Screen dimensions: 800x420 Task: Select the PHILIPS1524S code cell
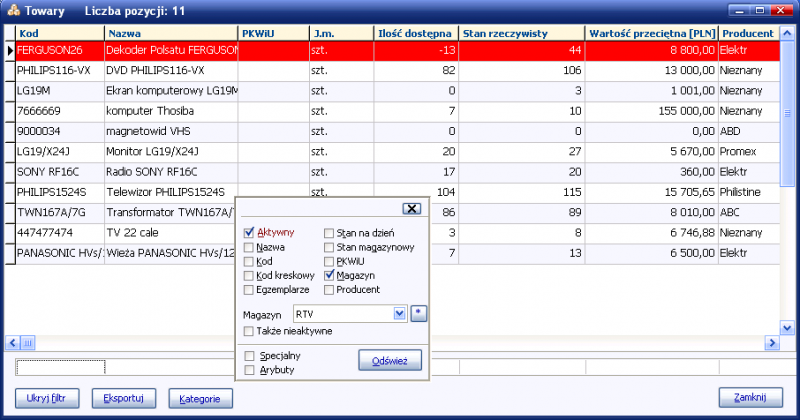tap(60, 192)
